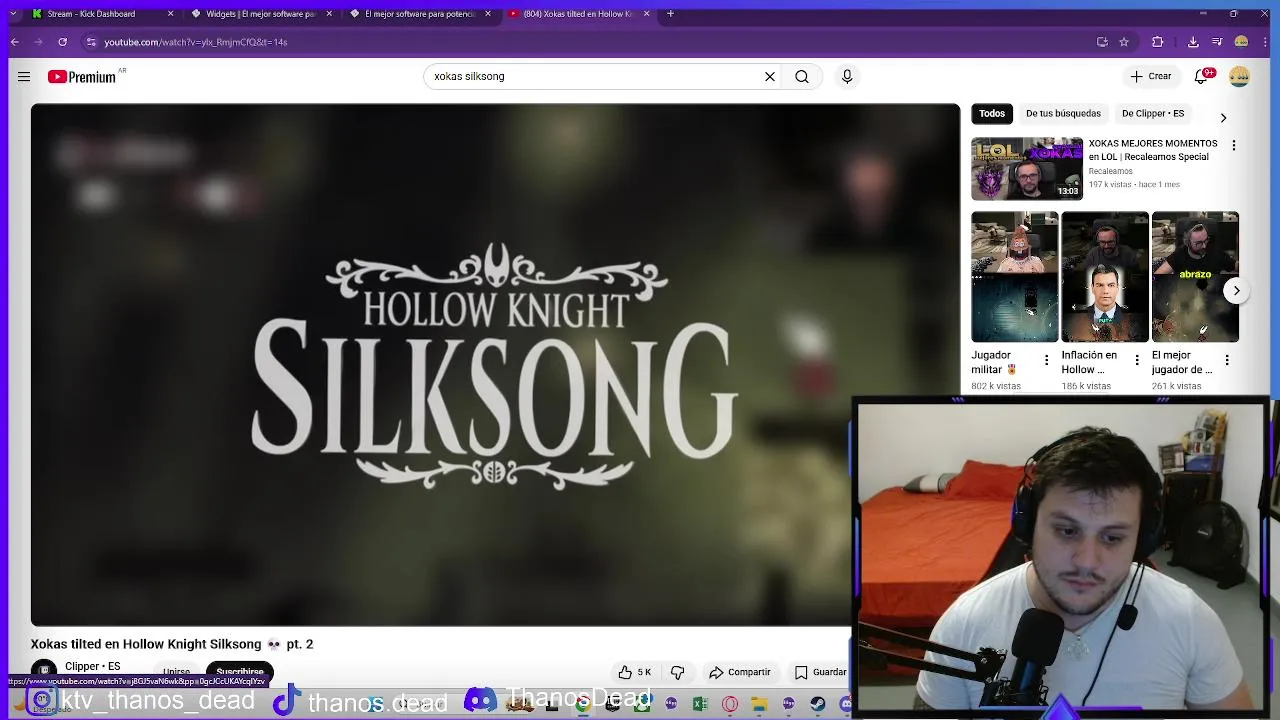Open options for El mejor jugador short
Image resolution: width=1280 pixels, height=720 pixels.
click(1227, 360)
